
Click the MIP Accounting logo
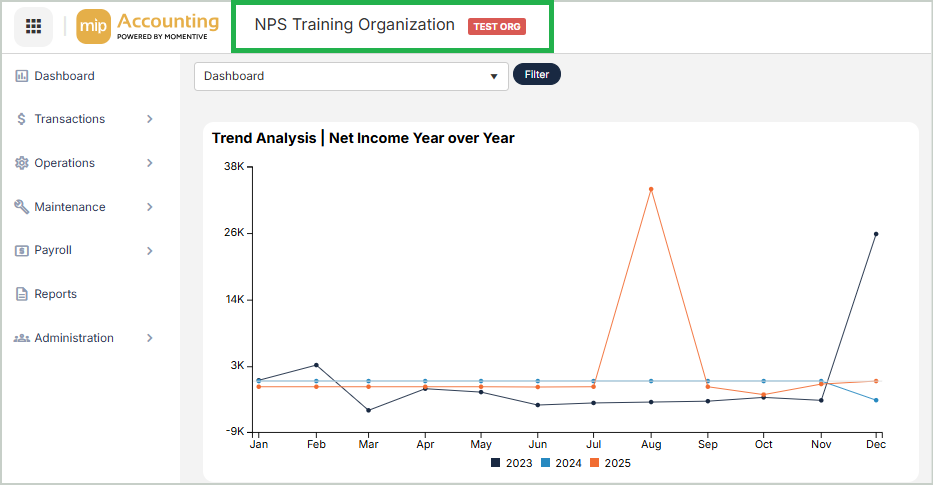pos(148,26)
